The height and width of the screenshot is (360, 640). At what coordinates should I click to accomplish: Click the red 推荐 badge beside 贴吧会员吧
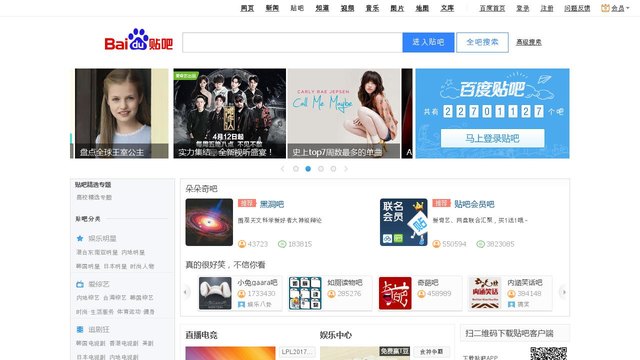(x=442, y=203)
